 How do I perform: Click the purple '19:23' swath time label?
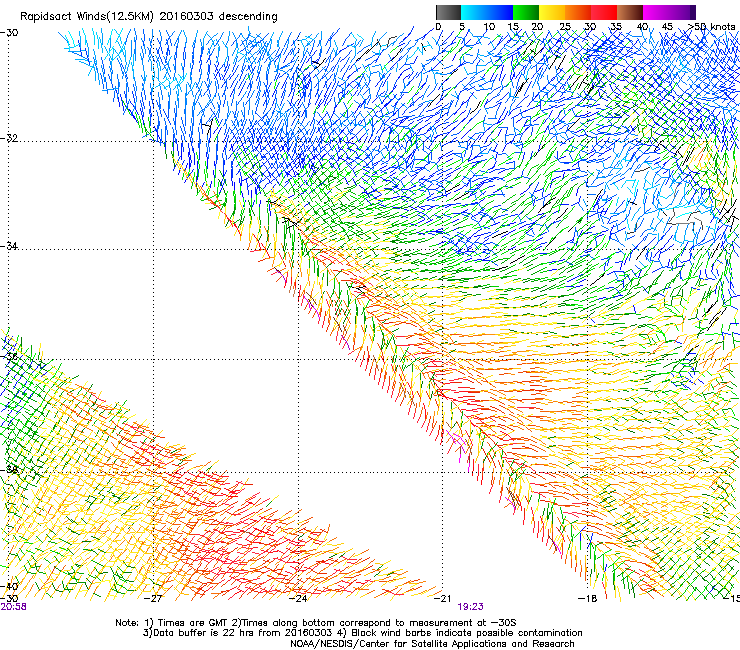471,607
